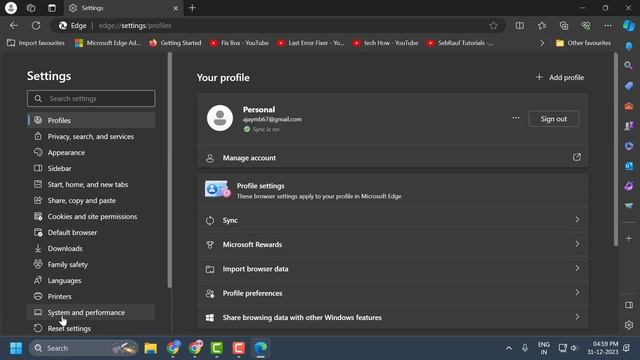Click the Search settings field

(91, 98)
